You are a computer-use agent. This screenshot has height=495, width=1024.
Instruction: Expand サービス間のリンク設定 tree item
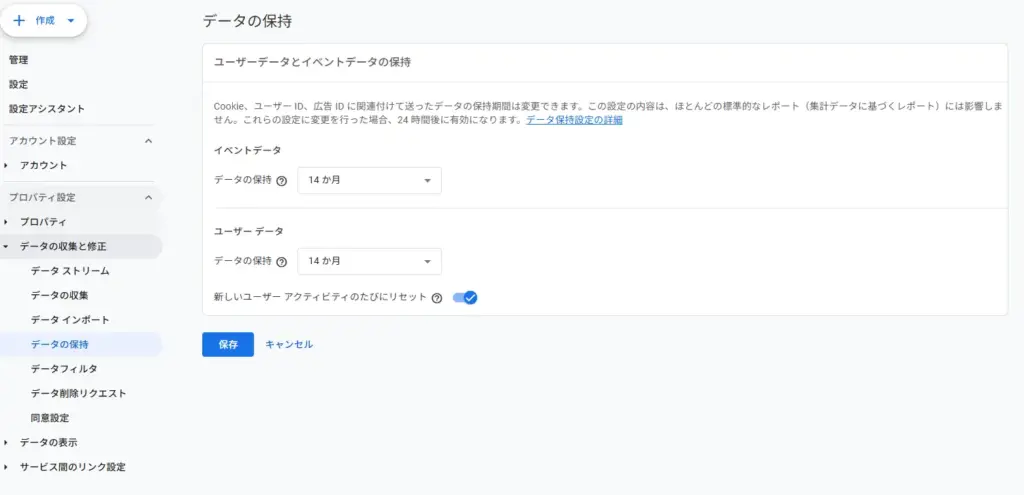pyautogui.click(x=6, y=468)
